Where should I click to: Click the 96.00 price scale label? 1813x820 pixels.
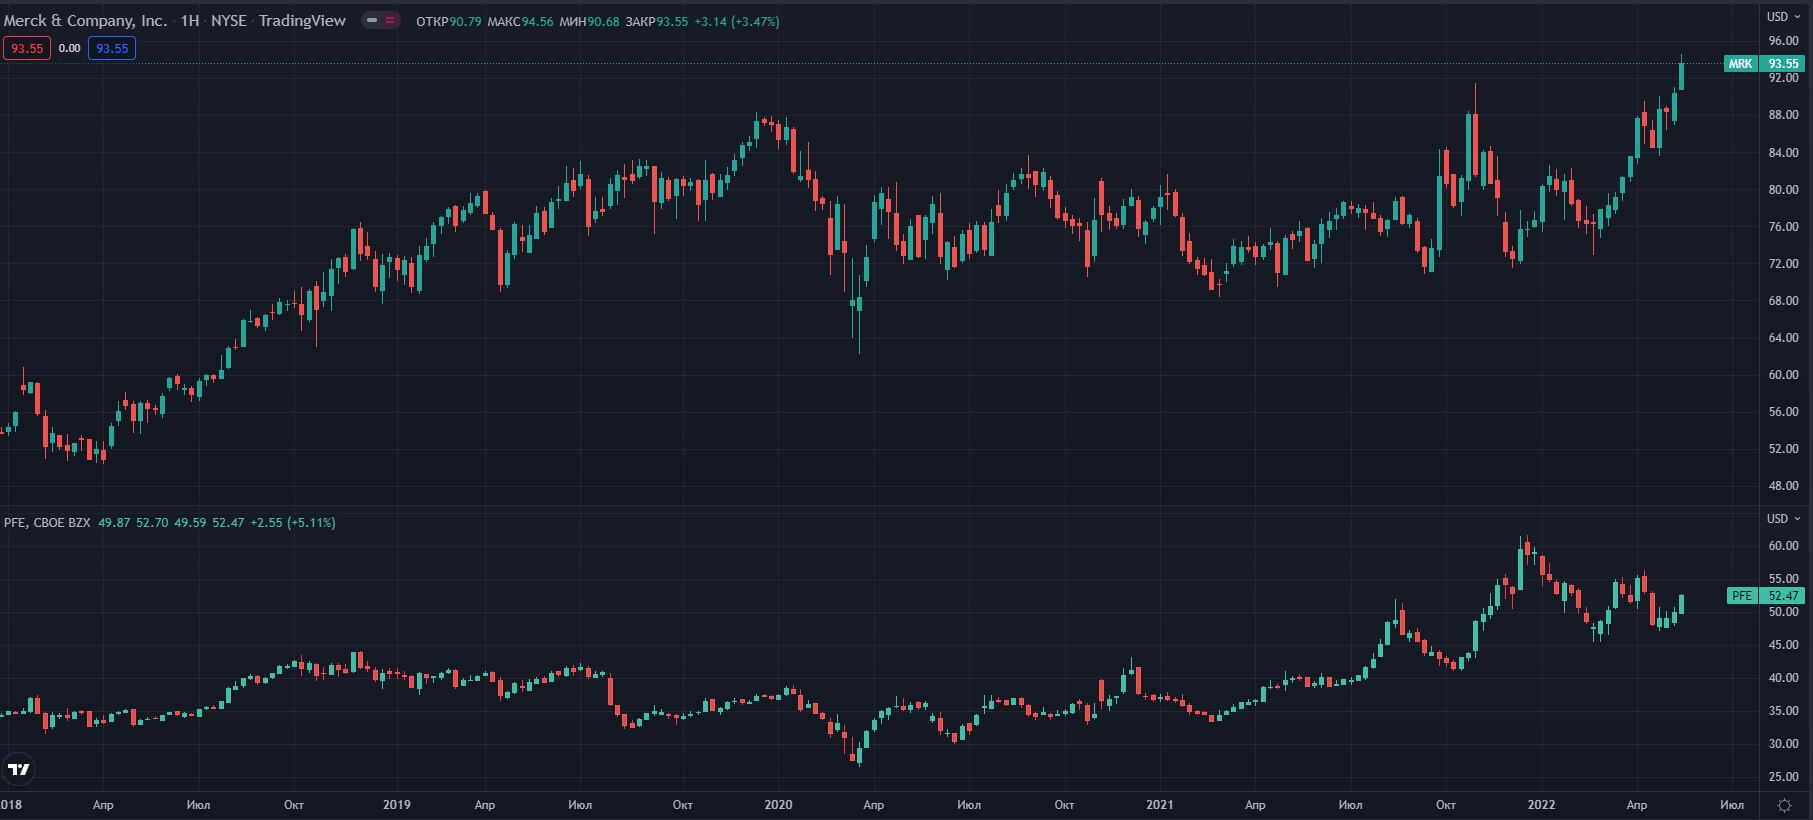pos(1783,41)
